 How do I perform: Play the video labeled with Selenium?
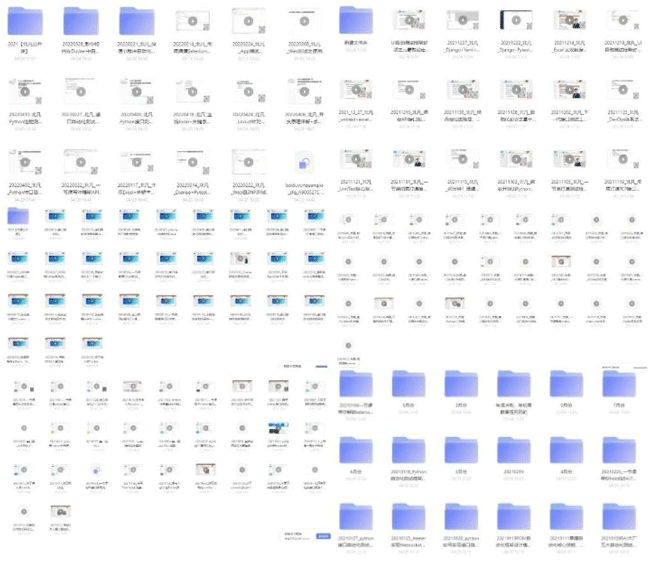coord(192,21)
